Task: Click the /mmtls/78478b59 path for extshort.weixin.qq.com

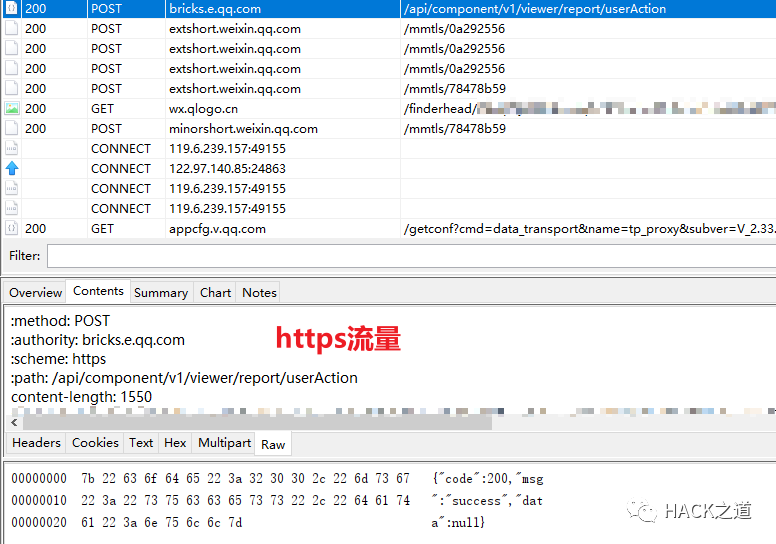Action: 455,89
